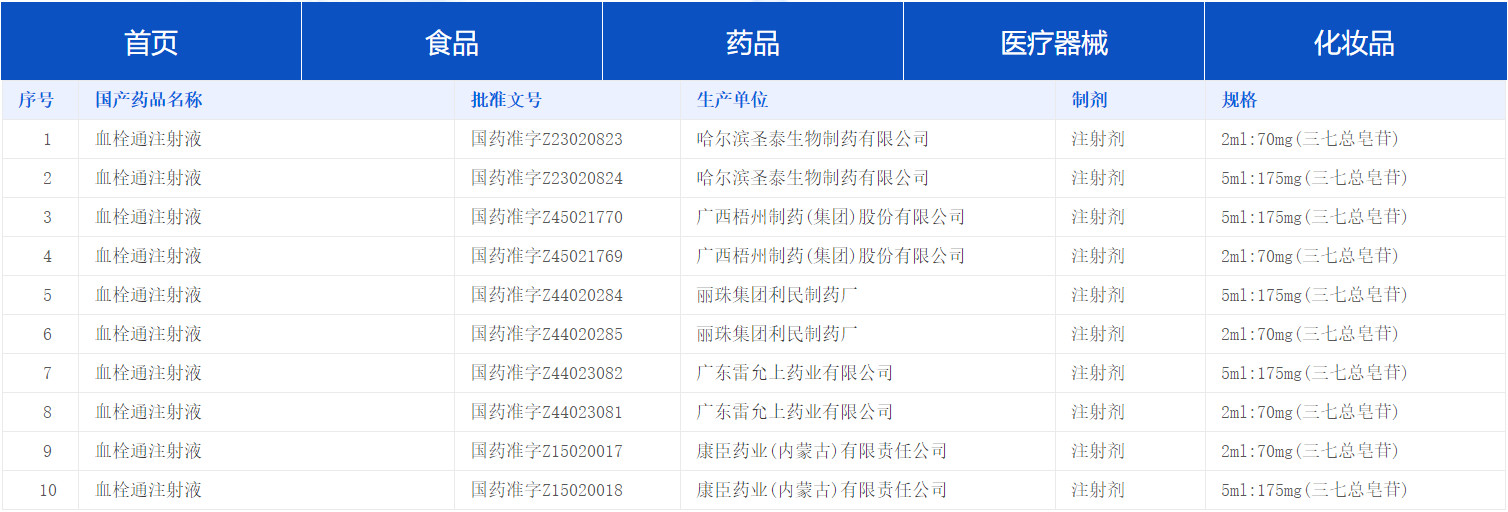Select approval number 国药准字Z44023081

coord(547,412)
